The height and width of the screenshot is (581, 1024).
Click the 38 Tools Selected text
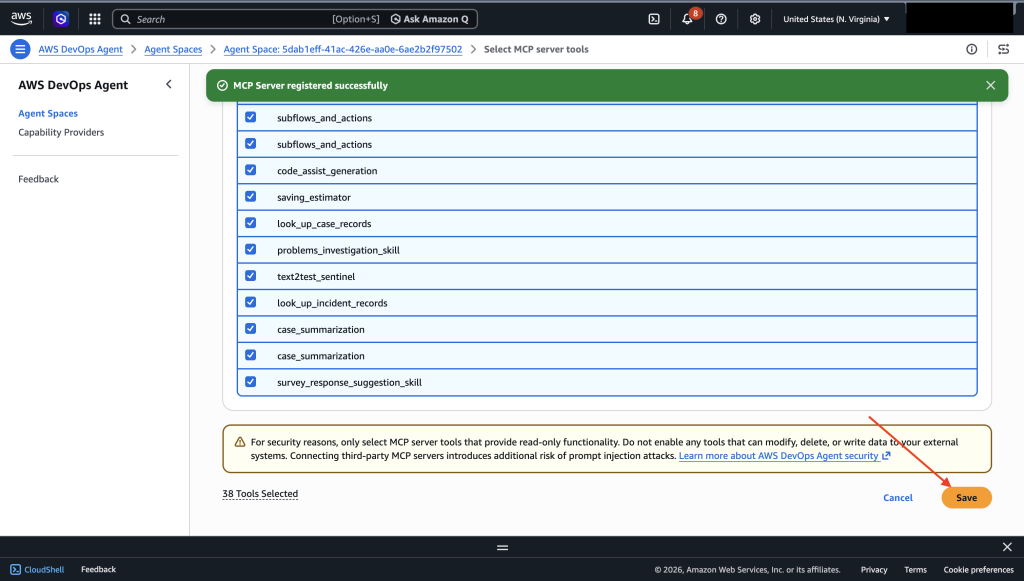coord(260,494)
